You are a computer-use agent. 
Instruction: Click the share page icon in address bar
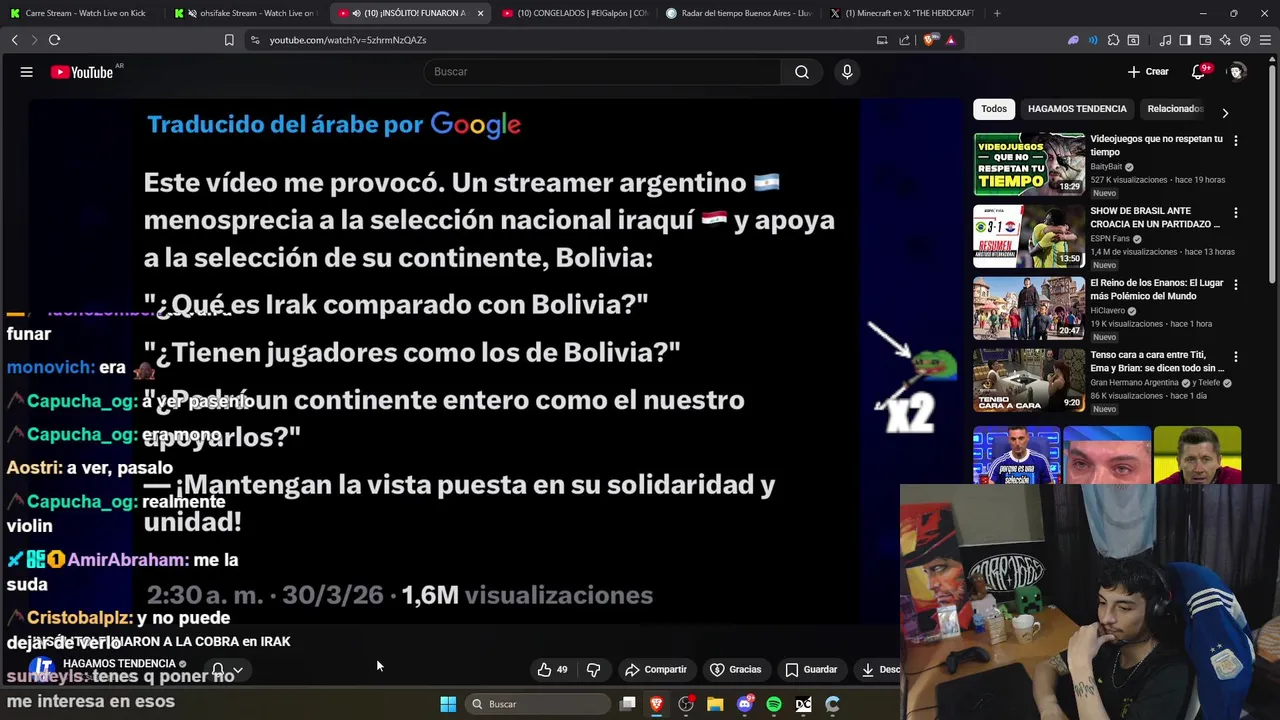[905, 40]
